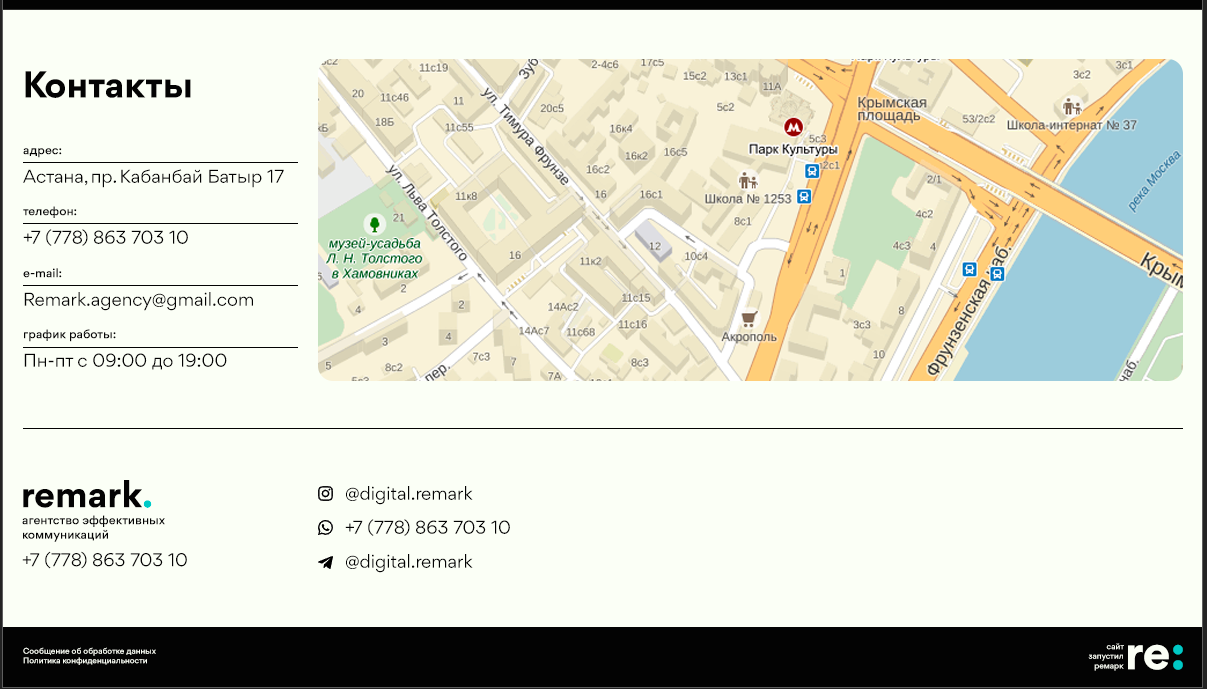Screen dimensions: 1207x689
Task: Open the @digital.remark Instagram link
Action: click(408, 494)
